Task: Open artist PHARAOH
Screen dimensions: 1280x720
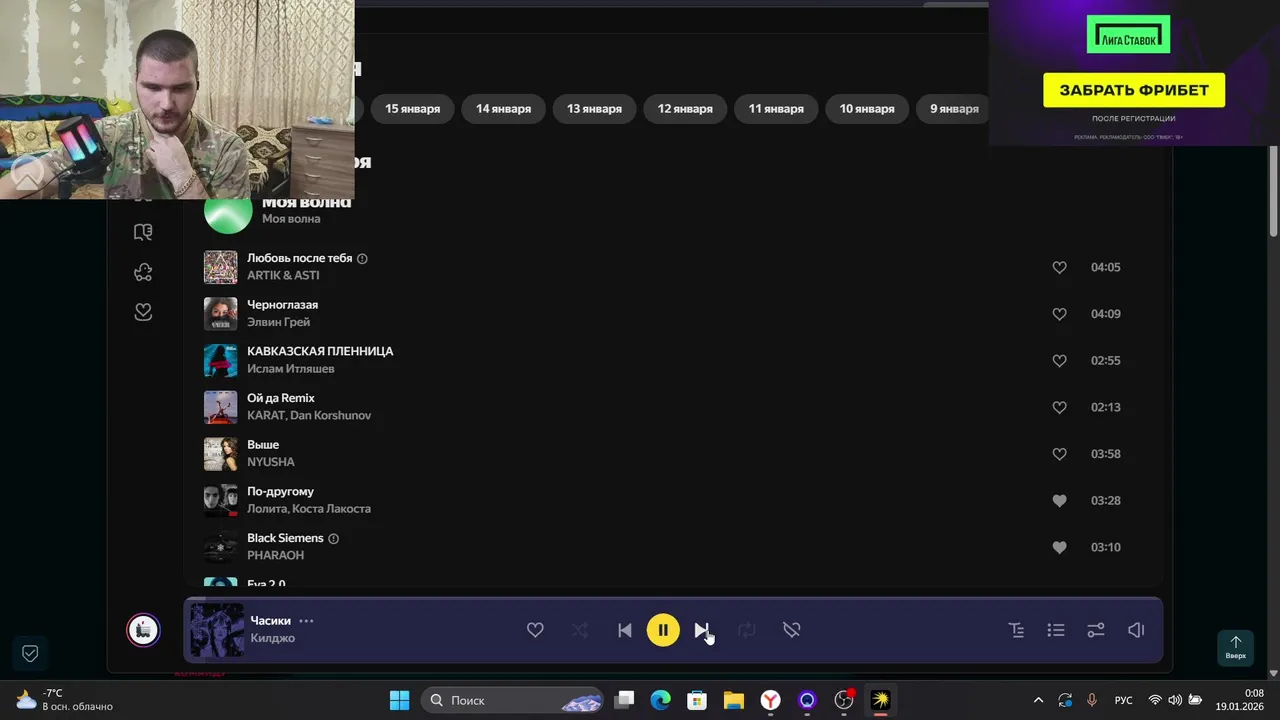Action: pos(275,556)
